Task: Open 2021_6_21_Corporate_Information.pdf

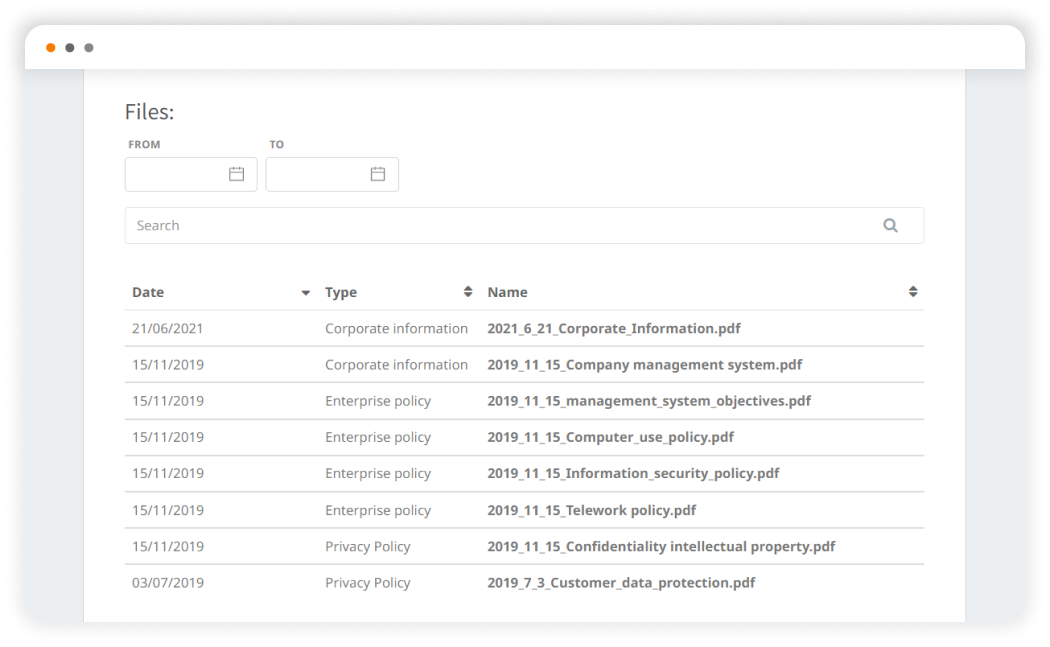Action: point(613,328)
